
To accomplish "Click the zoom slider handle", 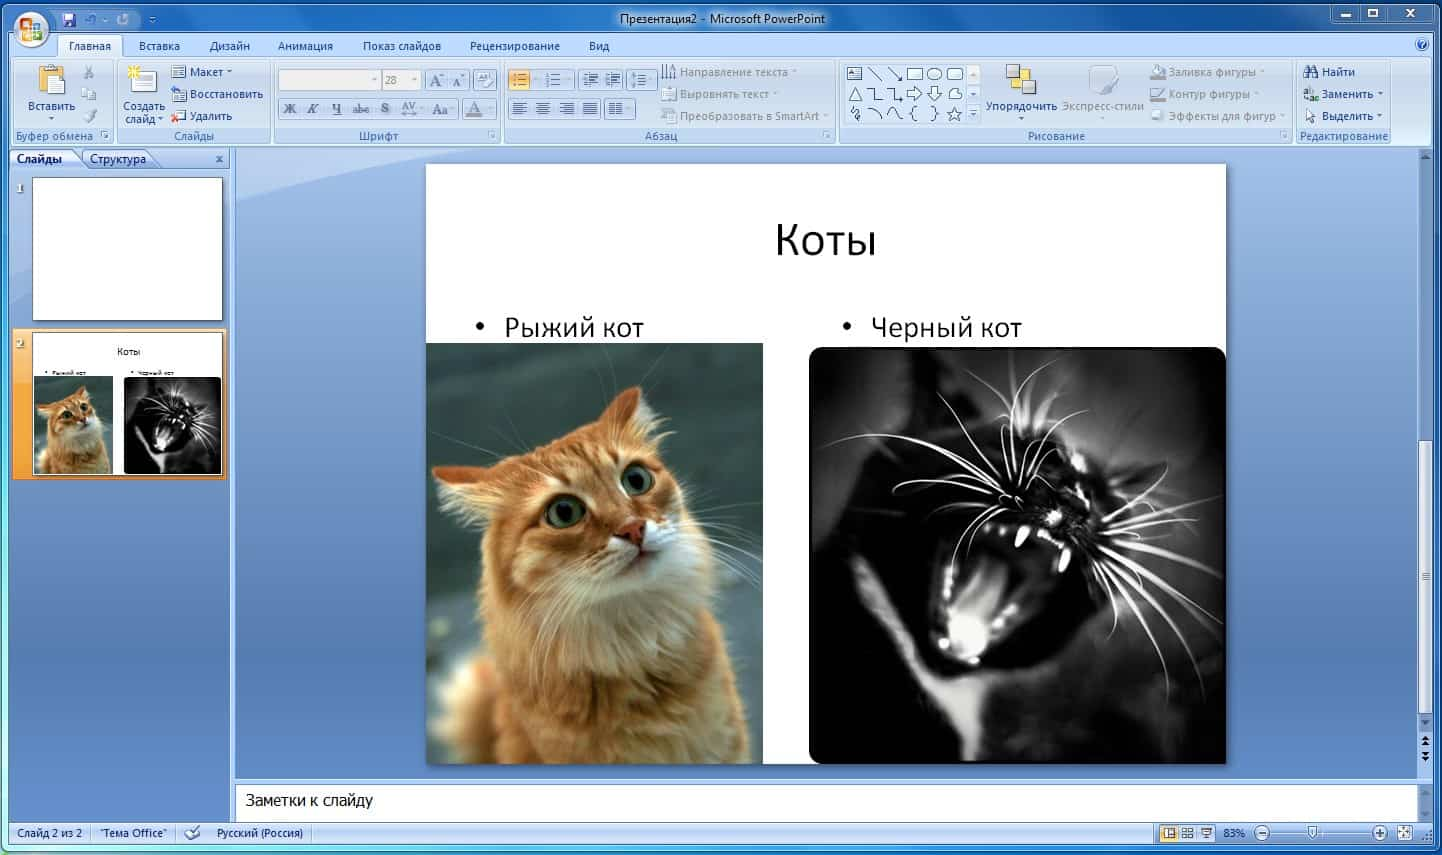I will (1313, 833).
